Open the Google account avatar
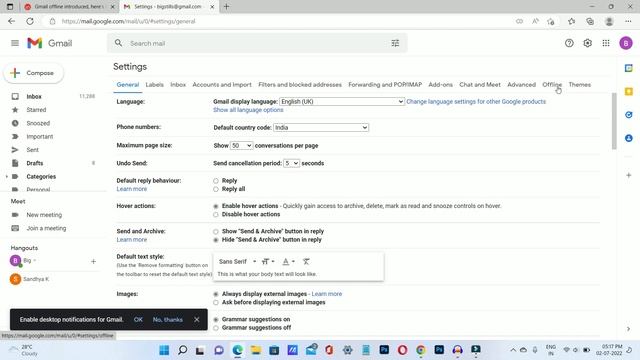 [x=626, y=43]
